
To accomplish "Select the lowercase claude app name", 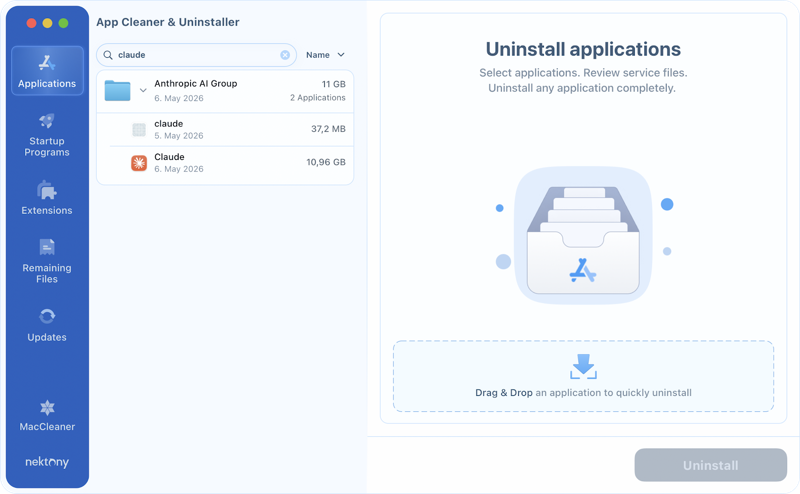I will pos(168,124).
